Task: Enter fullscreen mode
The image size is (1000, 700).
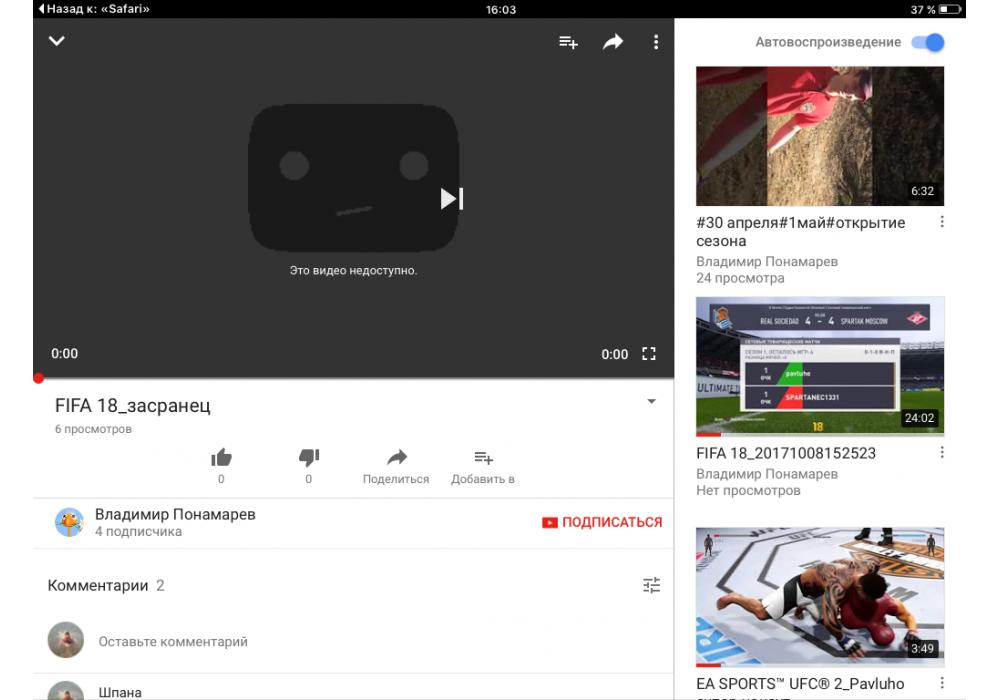Action: (x=649, y=354)
